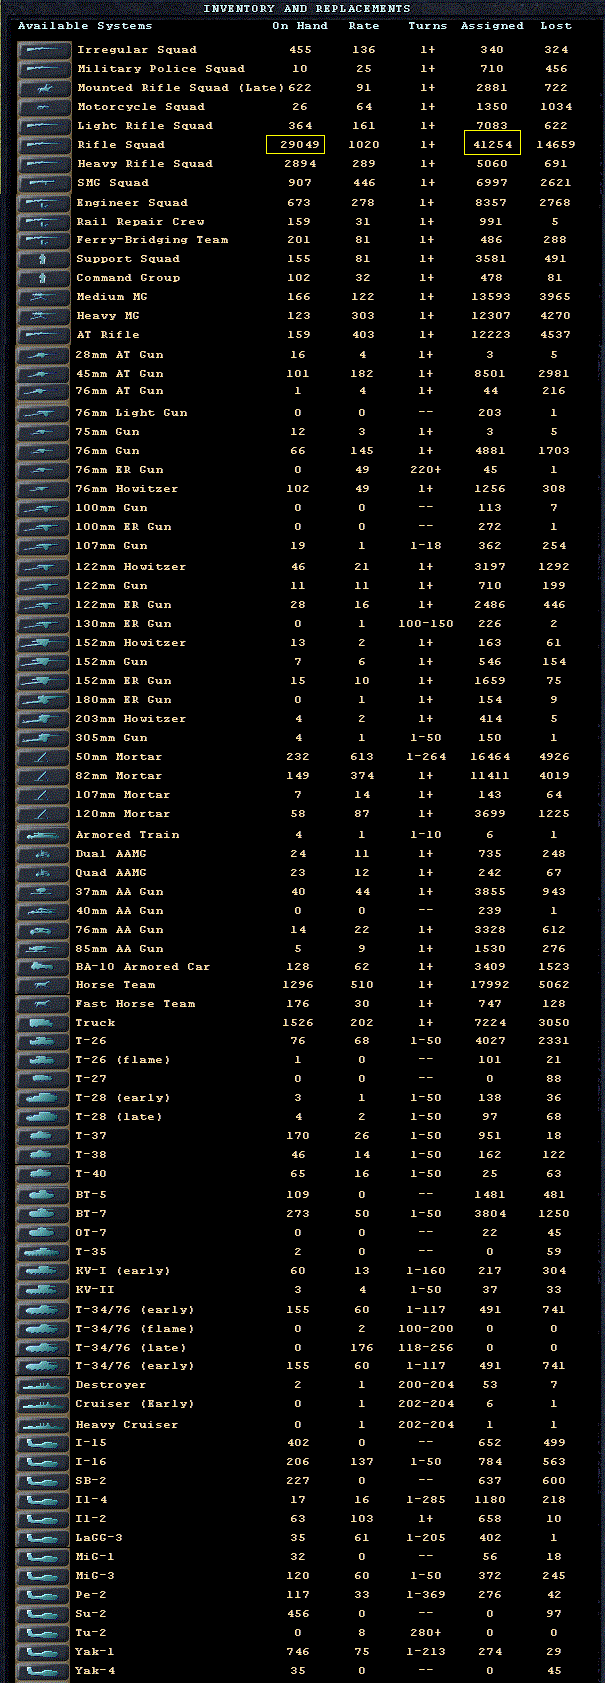605x1683 pixels.
Task: Click the 'Available Systems' column header
Action: (x=85, y=26)
